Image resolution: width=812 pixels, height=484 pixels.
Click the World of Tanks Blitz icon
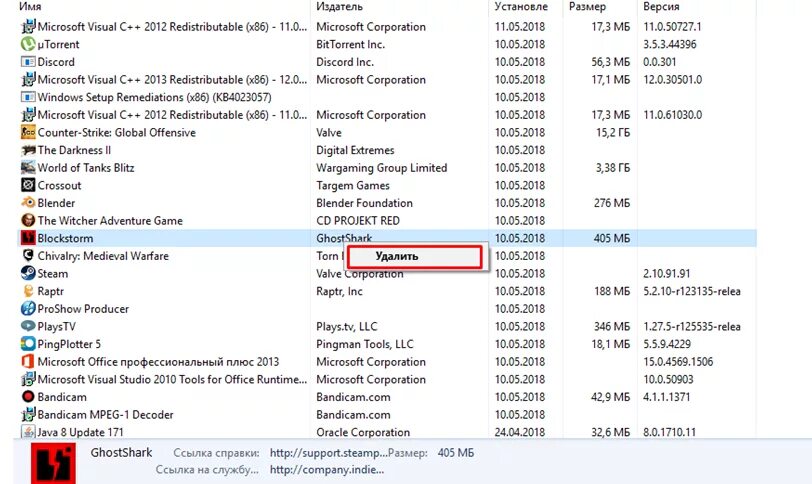28,168
